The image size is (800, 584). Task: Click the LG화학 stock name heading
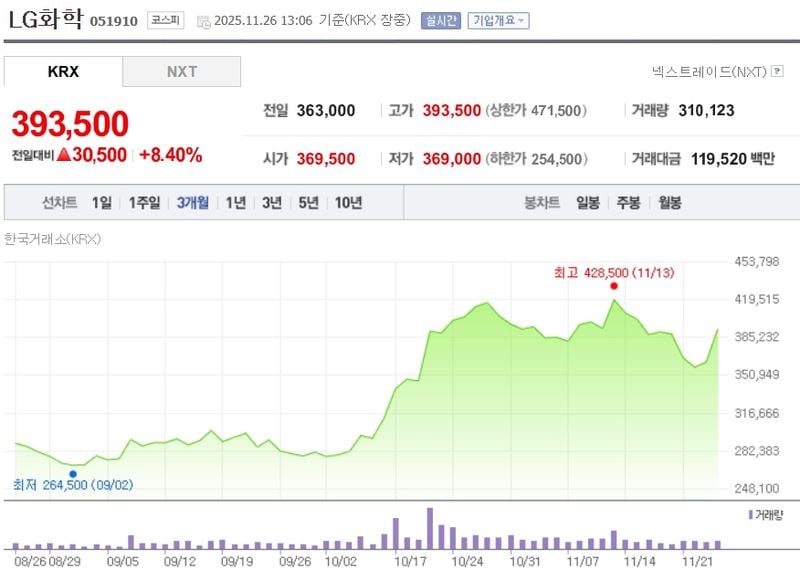click(44, 20)
